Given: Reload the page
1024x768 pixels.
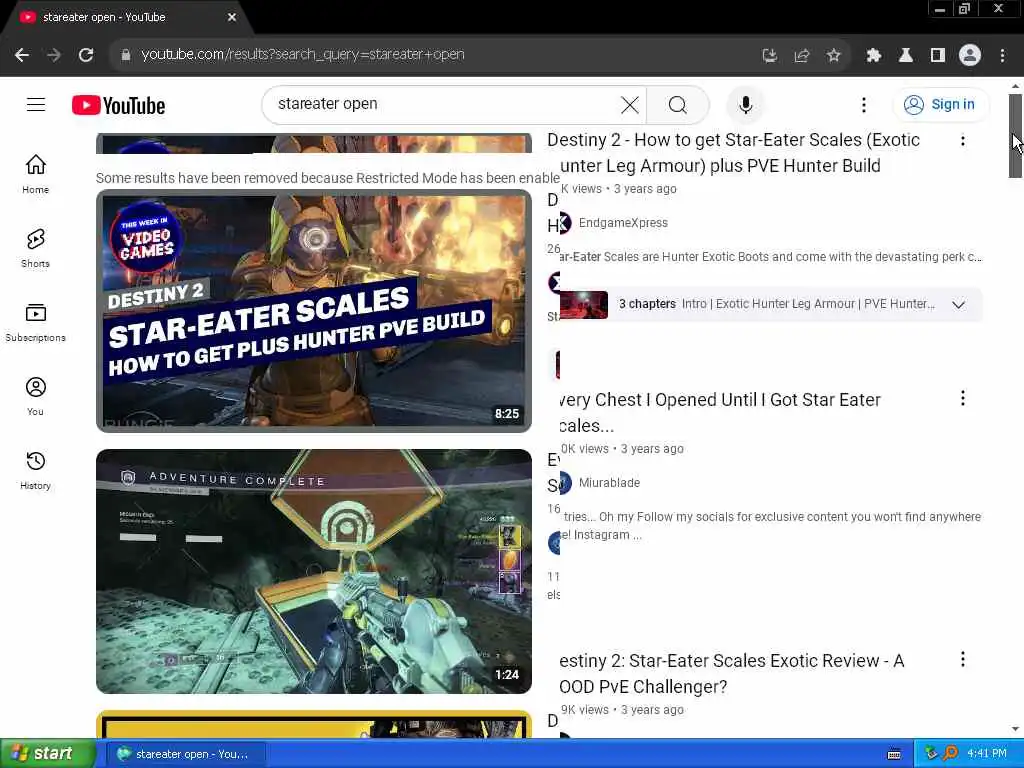Looking at the screenshot, I should pos(86,55).
